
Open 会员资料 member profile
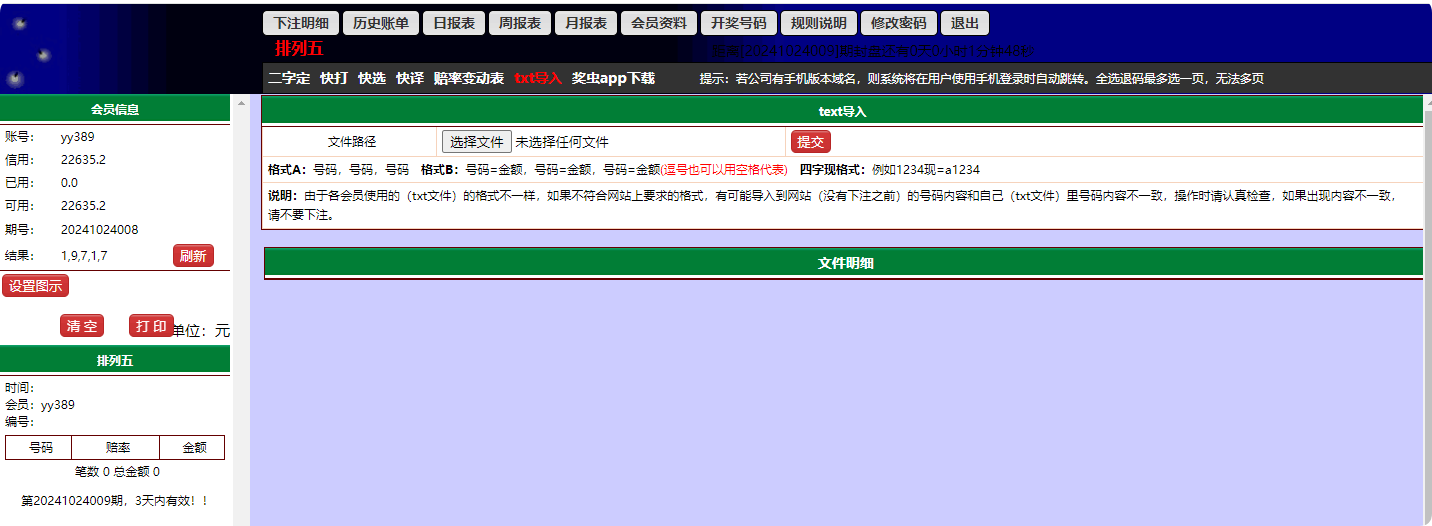tap(659, 23)
